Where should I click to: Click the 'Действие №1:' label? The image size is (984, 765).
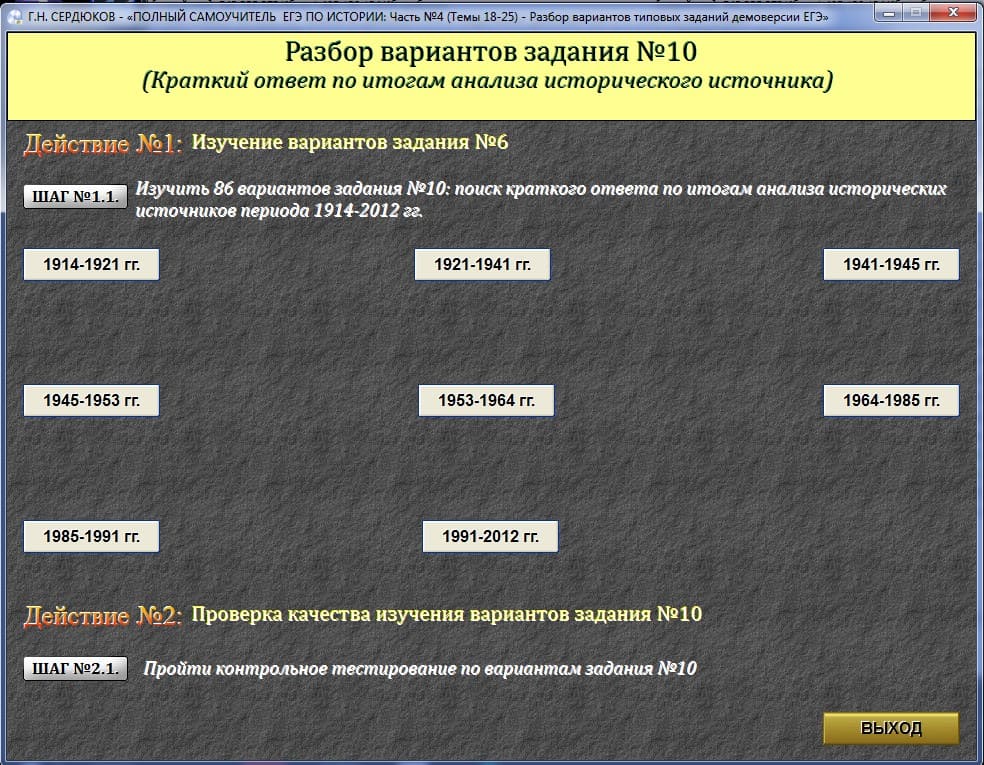click(x=103, y=144)
